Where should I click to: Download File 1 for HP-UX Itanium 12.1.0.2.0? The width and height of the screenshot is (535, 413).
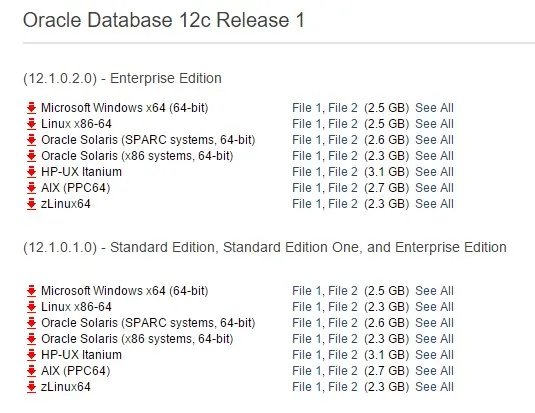[x=306, y=172]
